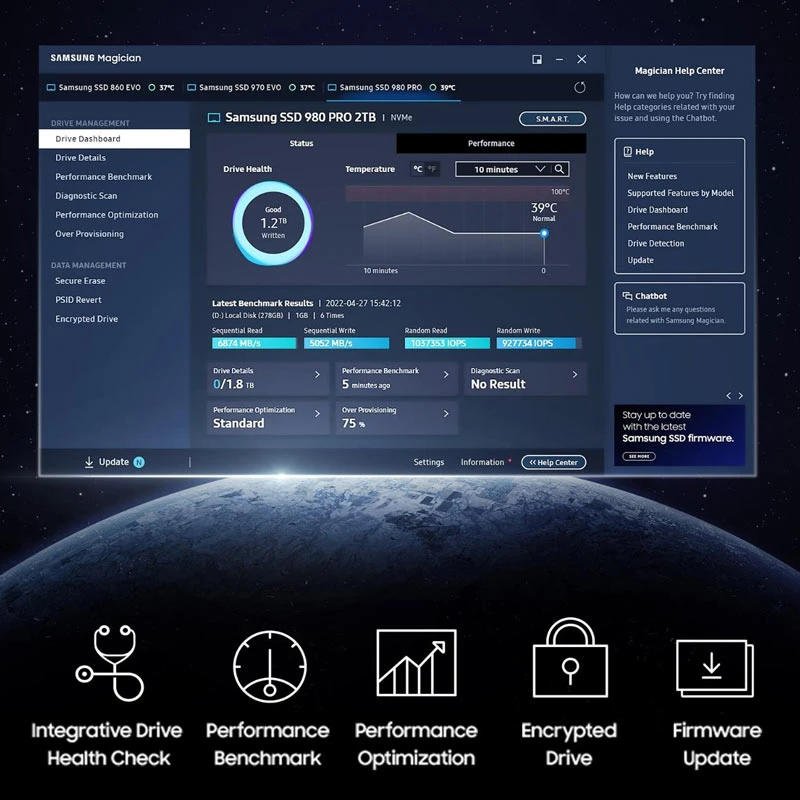Click the Update download arrow icon
This screenshot has width=800, height=800.
pos(89,462)
